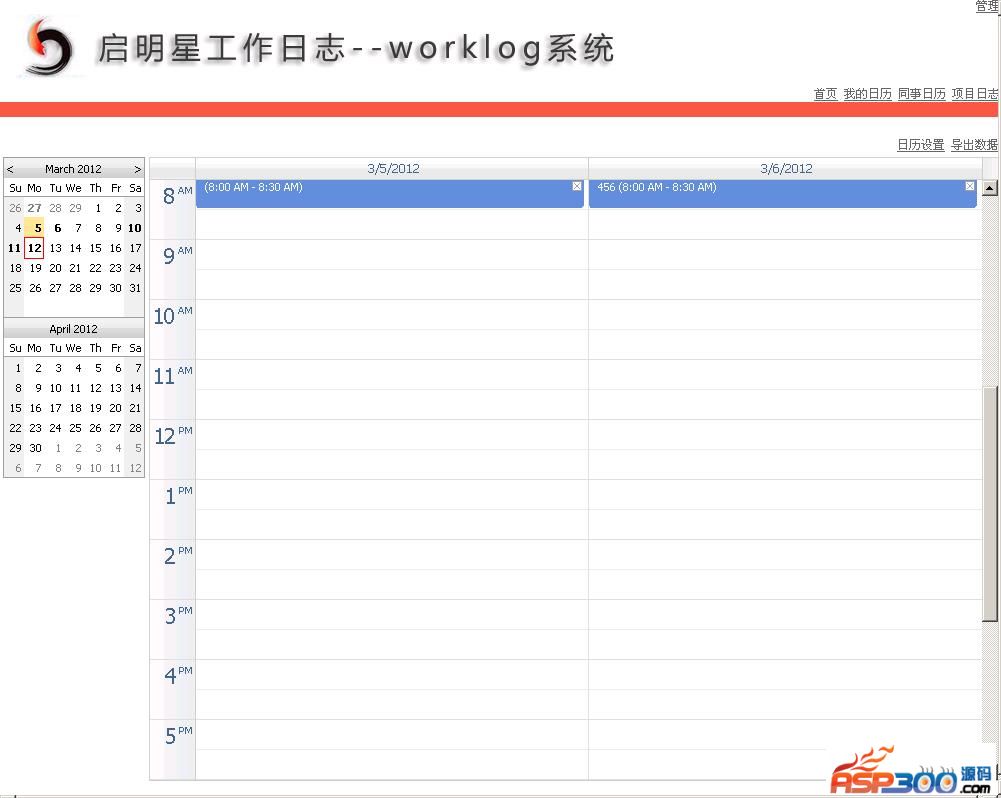Select March 10 in mini calendar
Image resolution: width=1001 pixels, height=798 pixels.
(134, 228)
